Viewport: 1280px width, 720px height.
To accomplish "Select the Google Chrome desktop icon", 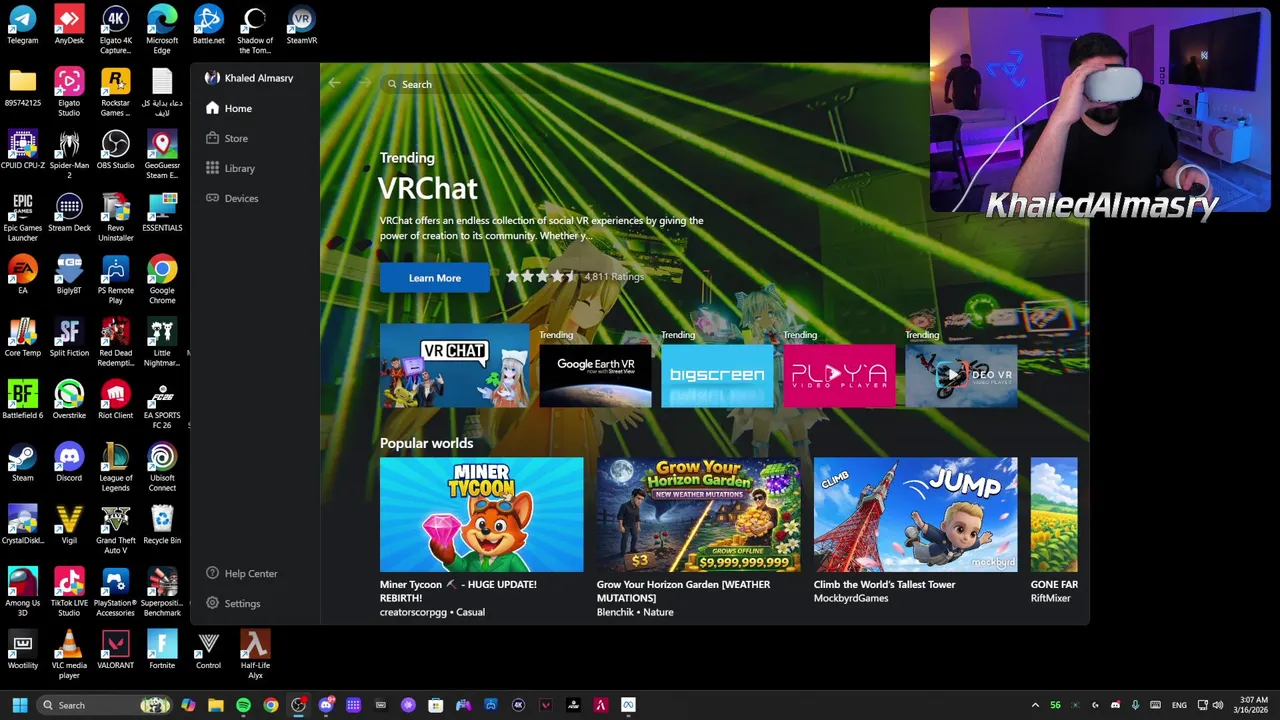I will (162, 280).
